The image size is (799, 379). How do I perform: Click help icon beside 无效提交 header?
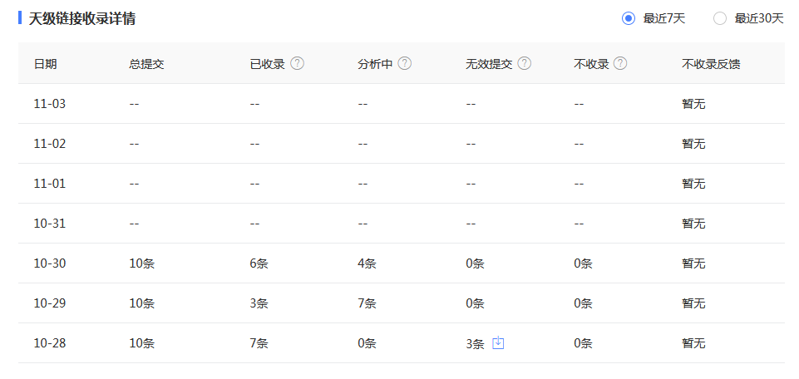[x=524, y=64]
